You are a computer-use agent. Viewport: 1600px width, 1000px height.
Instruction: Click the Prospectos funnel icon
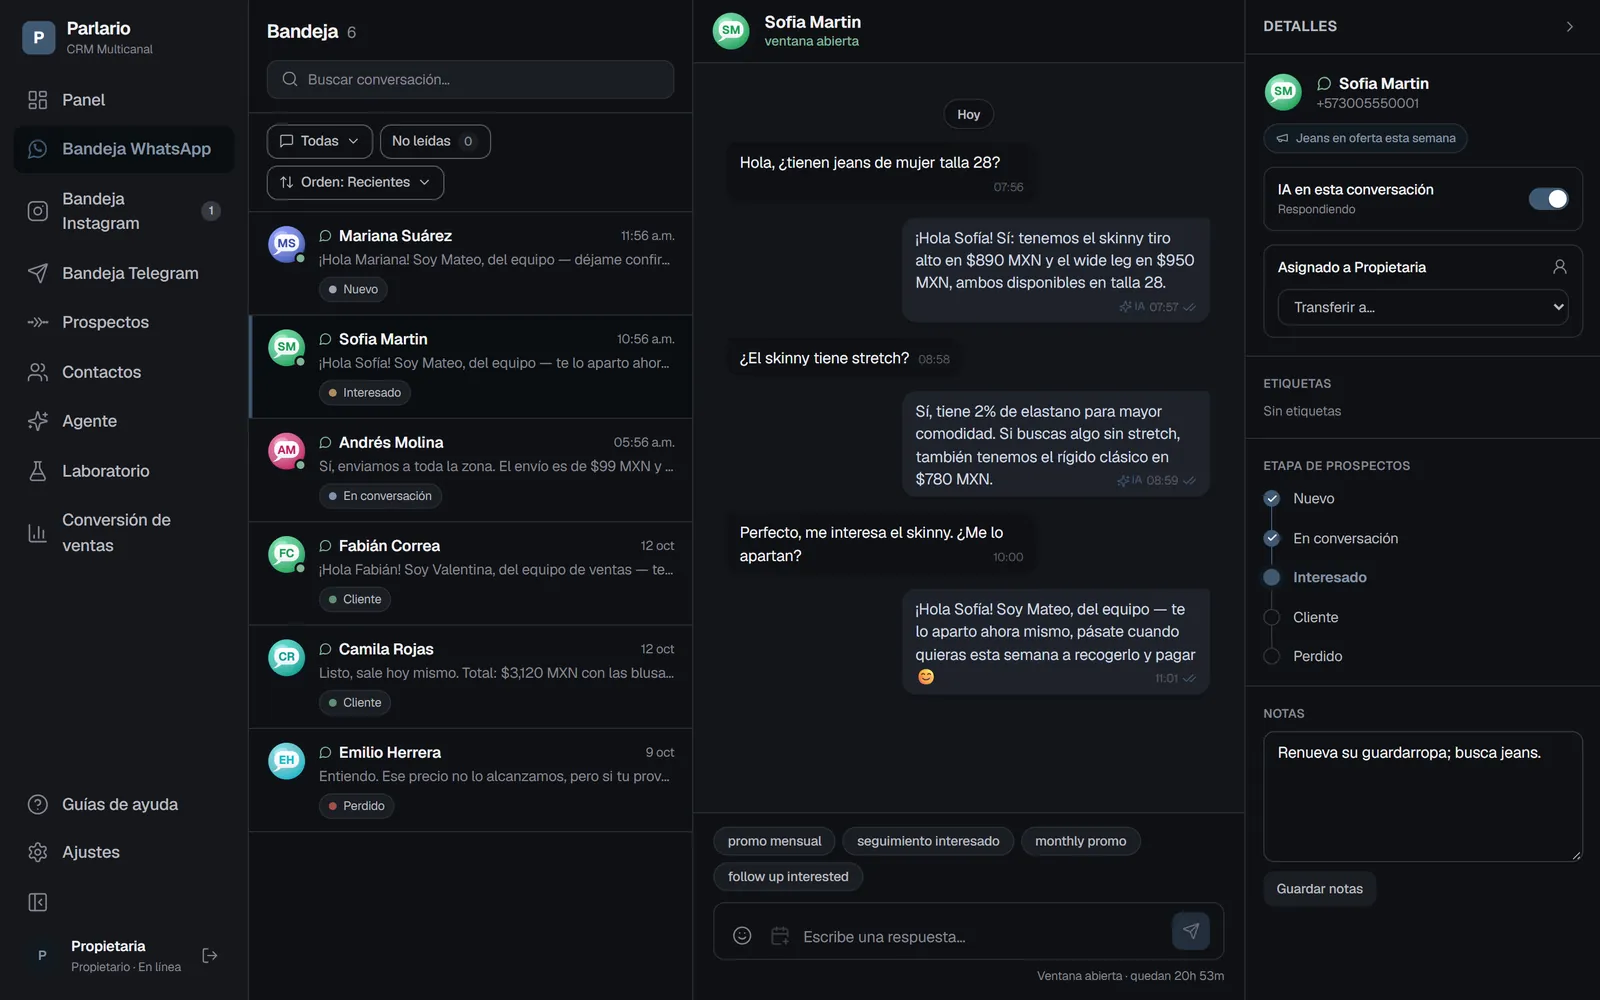point(38,322)
